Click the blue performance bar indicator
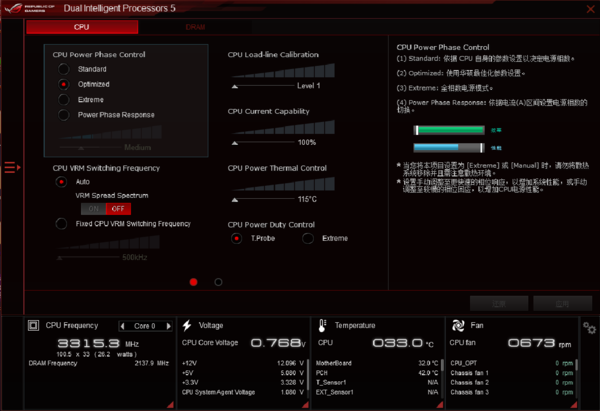Screen dimensions: 600x411 pyautogui.click(x=449, y=148)
